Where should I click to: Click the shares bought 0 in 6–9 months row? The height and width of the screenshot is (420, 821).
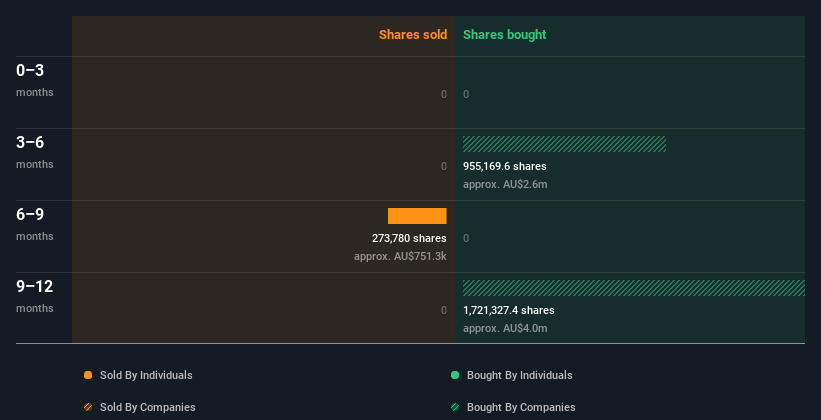coord(466,238)
